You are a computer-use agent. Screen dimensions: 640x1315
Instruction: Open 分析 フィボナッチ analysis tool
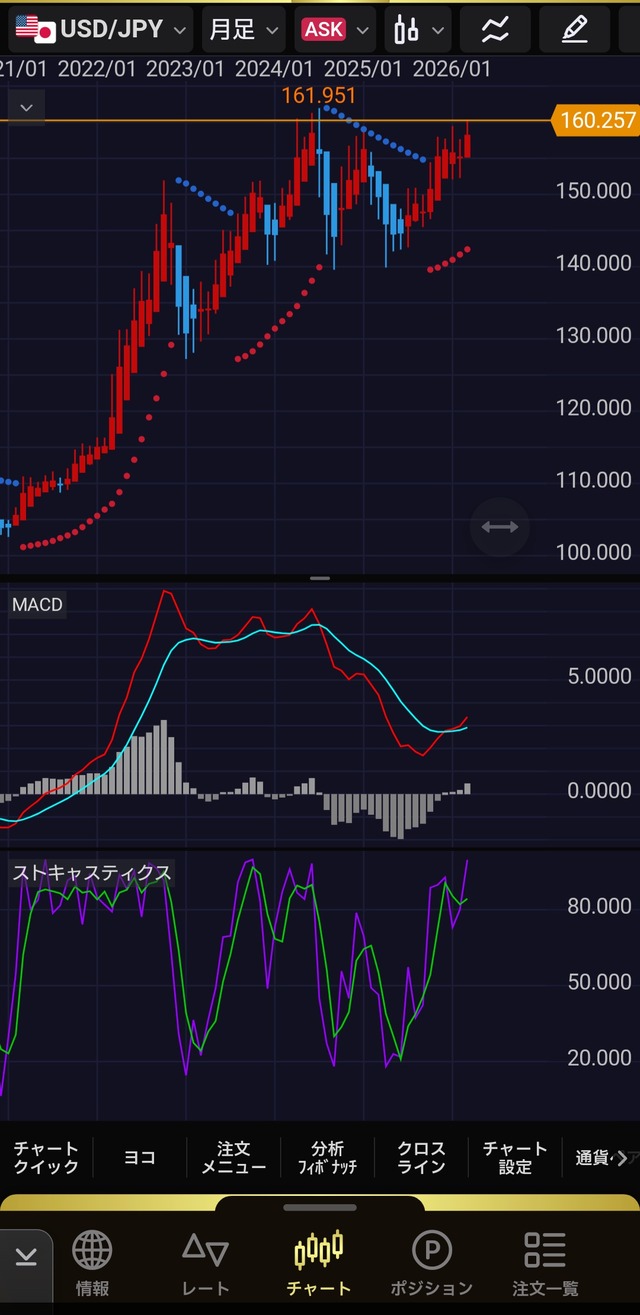click(327, 1158)
